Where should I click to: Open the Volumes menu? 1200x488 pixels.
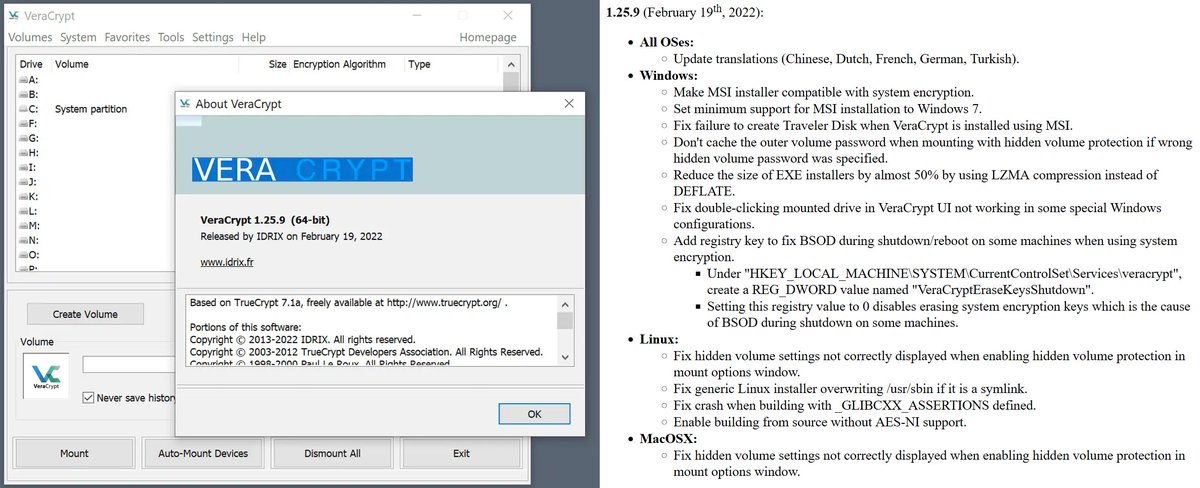(x=30, y=37)
